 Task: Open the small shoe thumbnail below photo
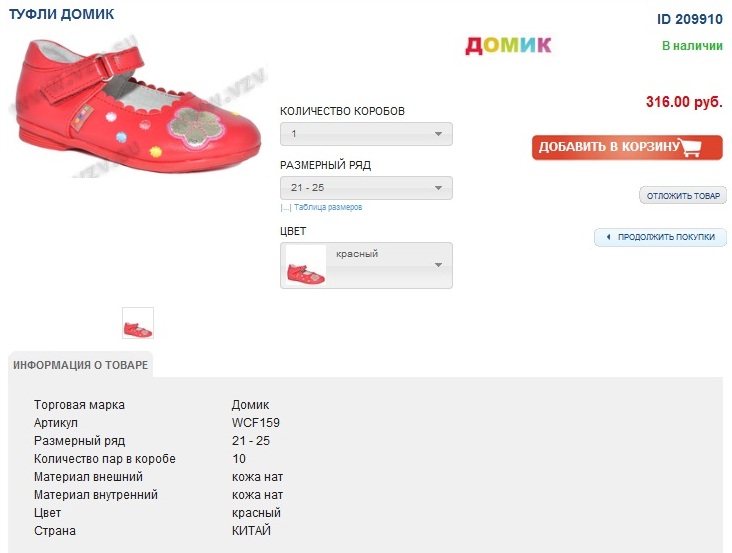(x=138, y=323)
